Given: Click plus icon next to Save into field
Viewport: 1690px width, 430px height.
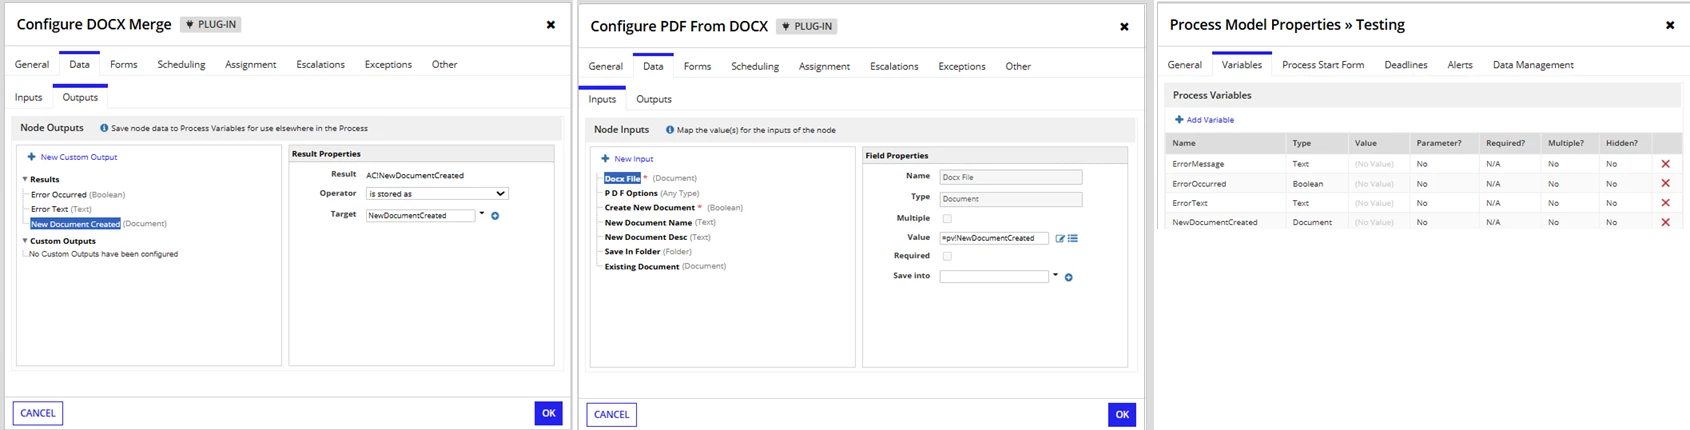Looking at the screenshot, I should pos(1069,277).
